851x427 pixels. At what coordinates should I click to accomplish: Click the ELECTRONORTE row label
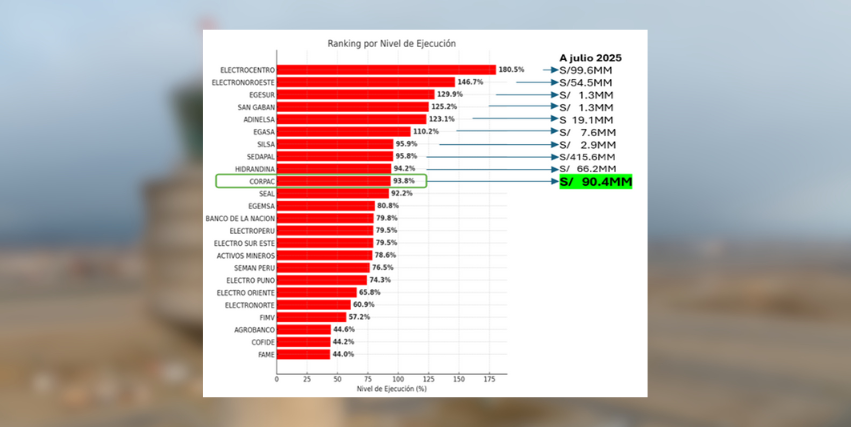(250, 305)
